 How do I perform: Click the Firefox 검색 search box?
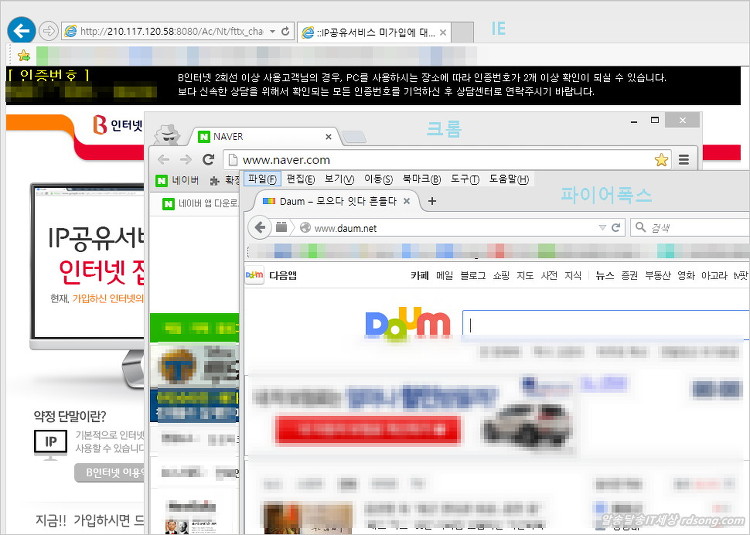[690, 228]
